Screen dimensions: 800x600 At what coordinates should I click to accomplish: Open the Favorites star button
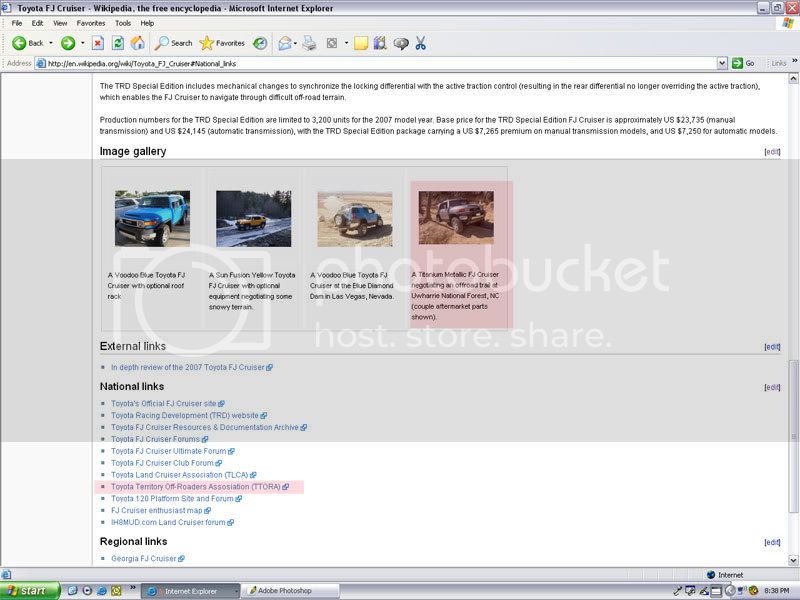[221, 43]
